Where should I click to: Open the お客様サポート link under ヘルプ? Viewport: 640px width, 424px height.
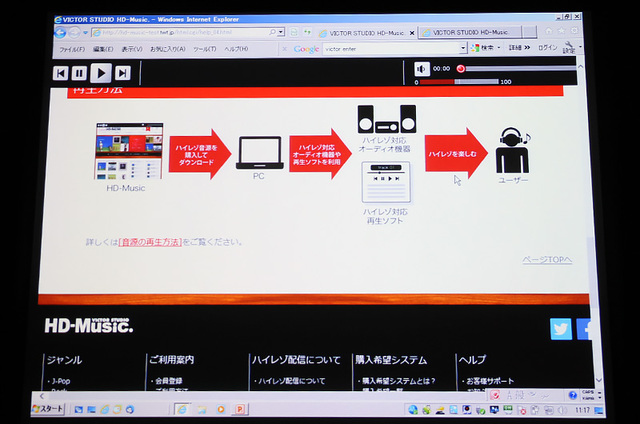(x=490, y=381)
